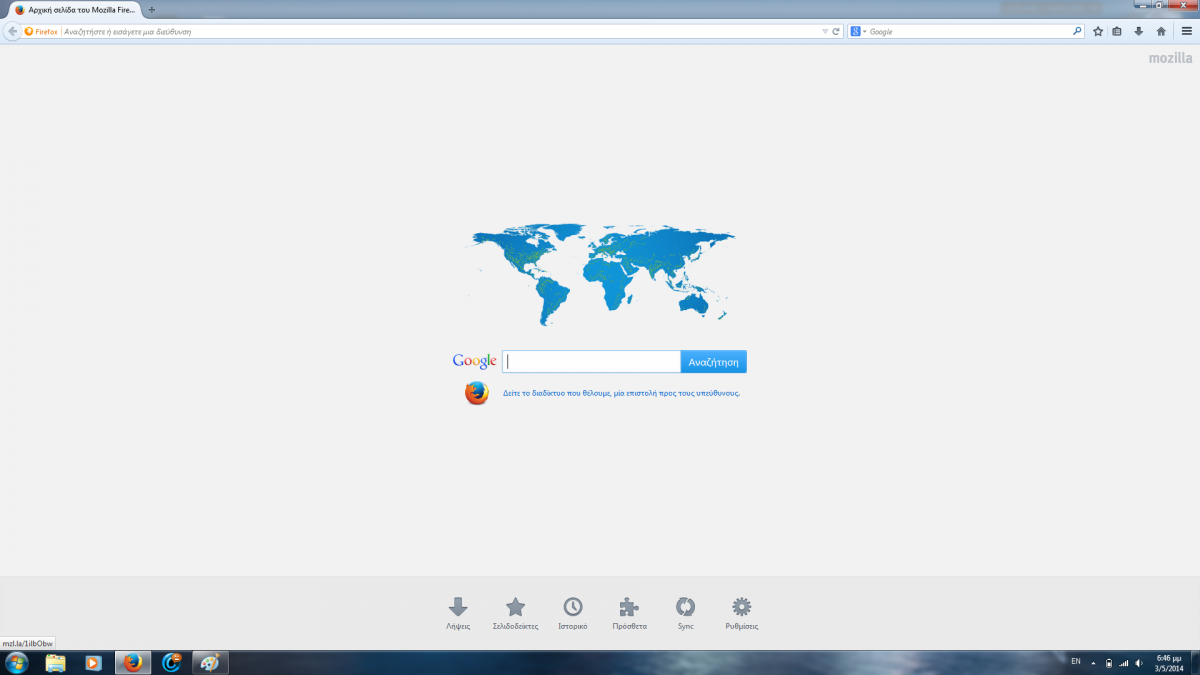Screen dimensions: 1200x675
Task: Focus the toolbar Google search field
Action: tap(968, 31)
